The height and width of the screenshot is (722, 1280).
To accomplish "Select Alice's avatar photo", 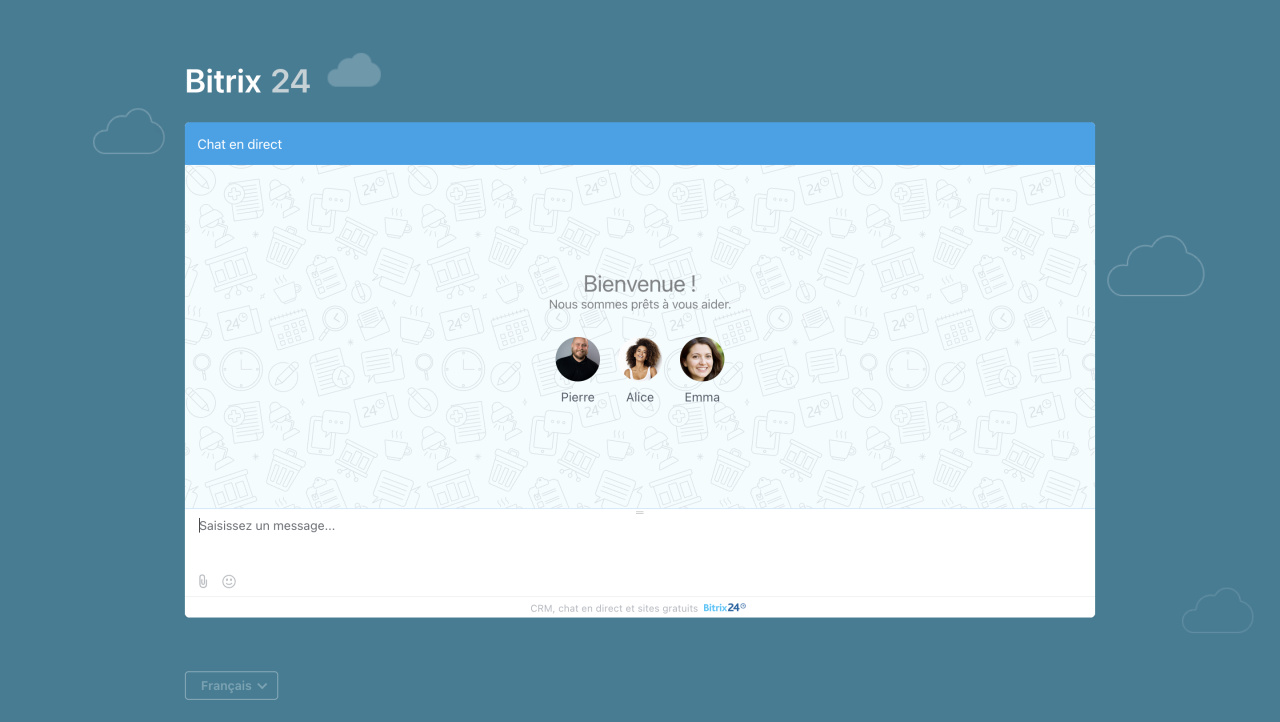I will [640, 359].
